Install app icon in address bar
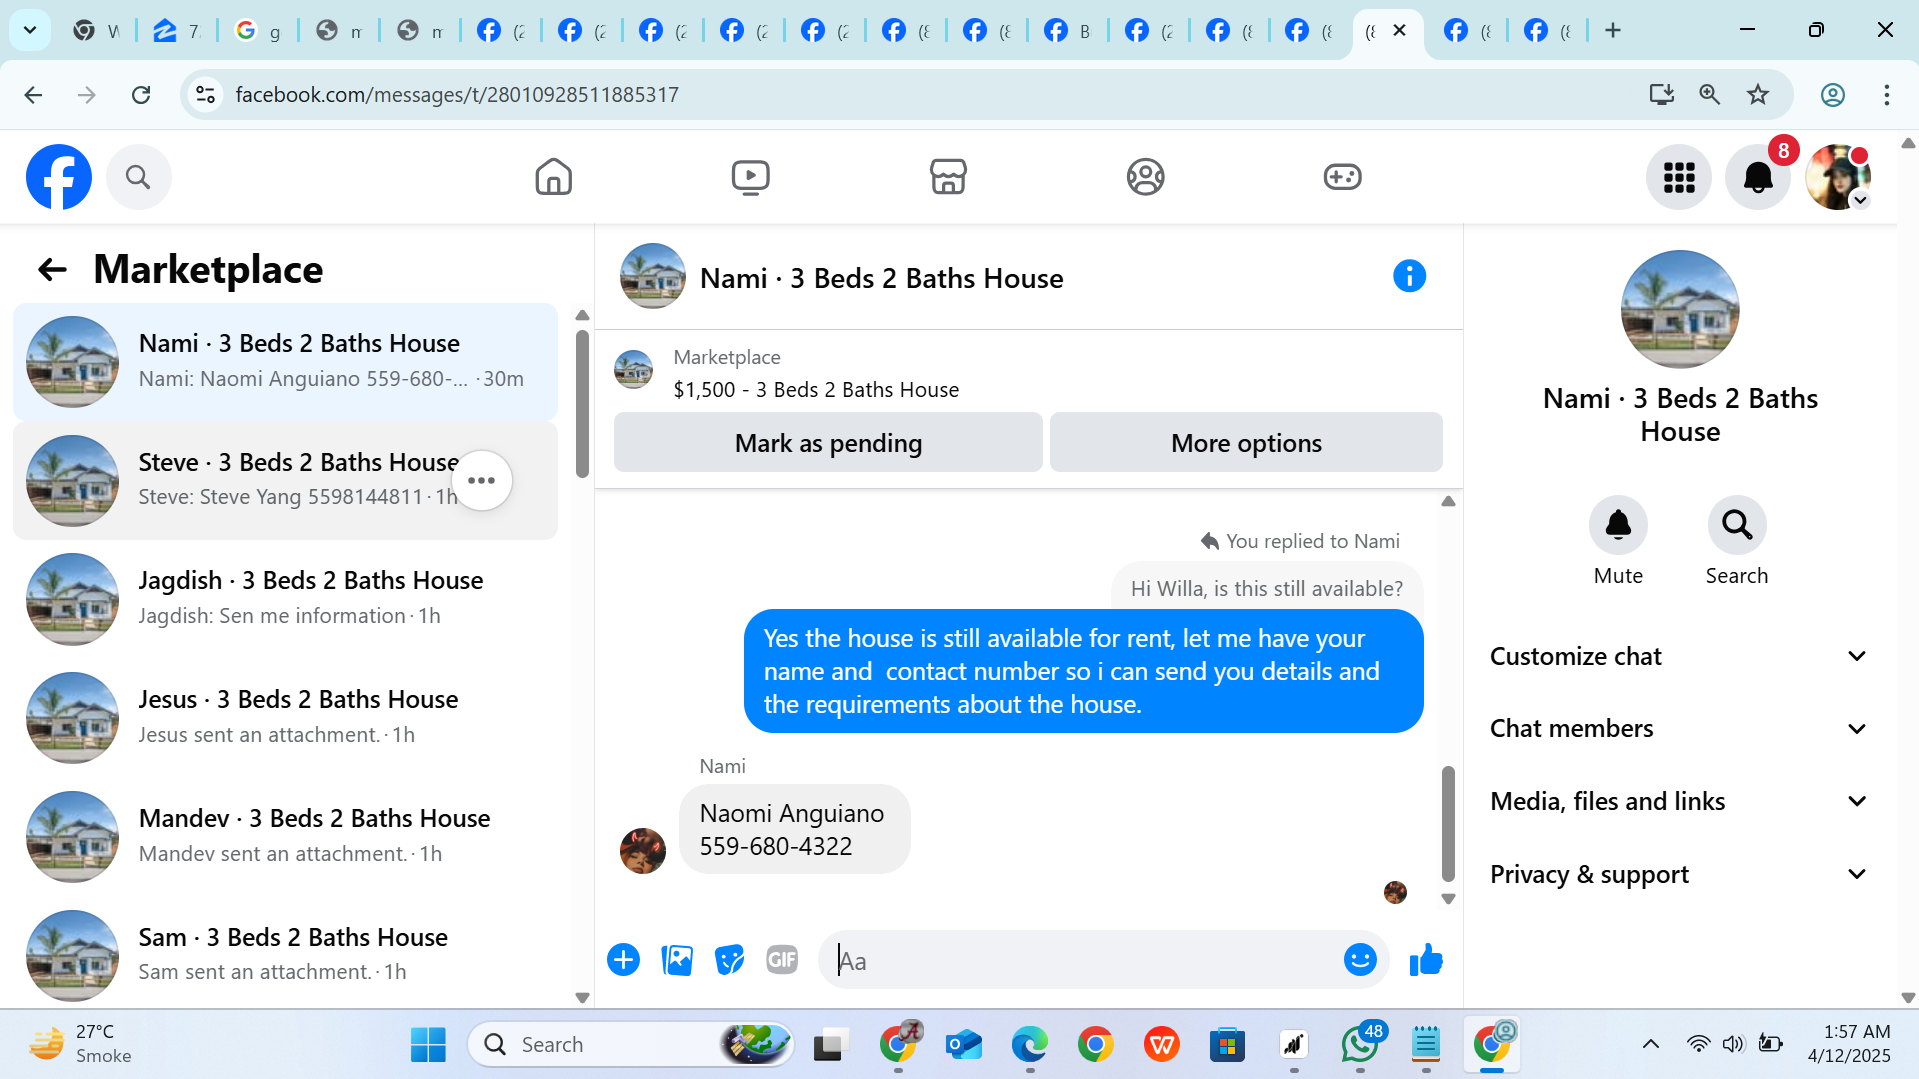The height and width of the screenshot is (1079, 1919). 1661,95
